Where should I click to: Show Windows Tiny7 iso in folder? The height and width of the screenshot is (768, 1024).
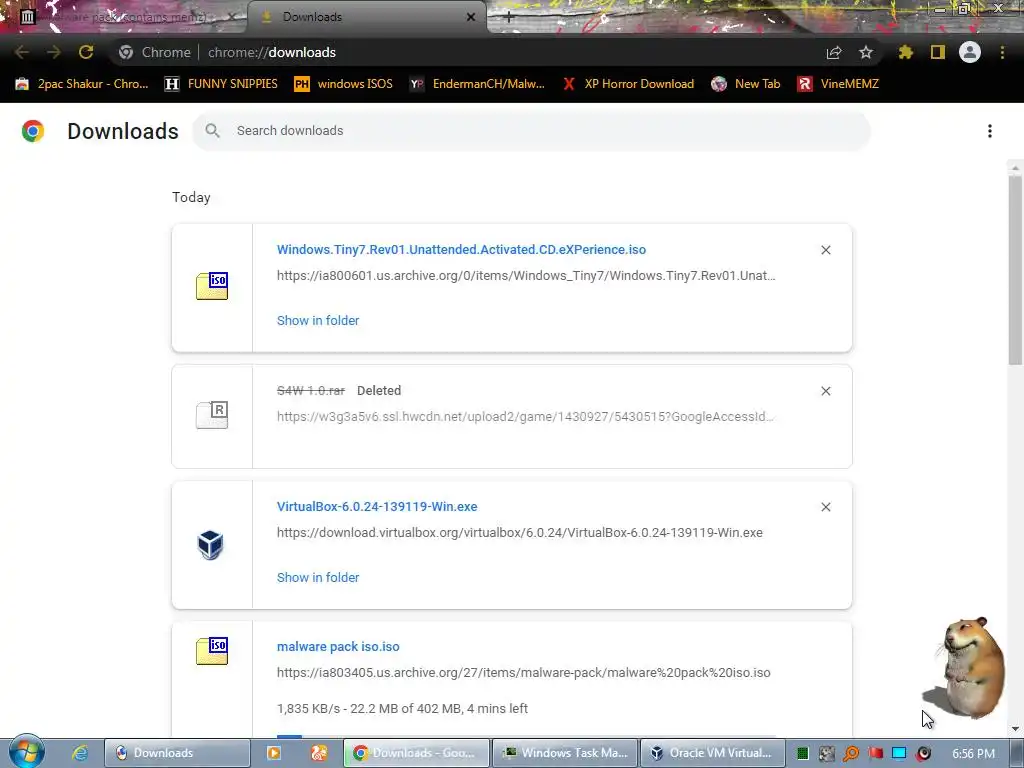point(318,321)
